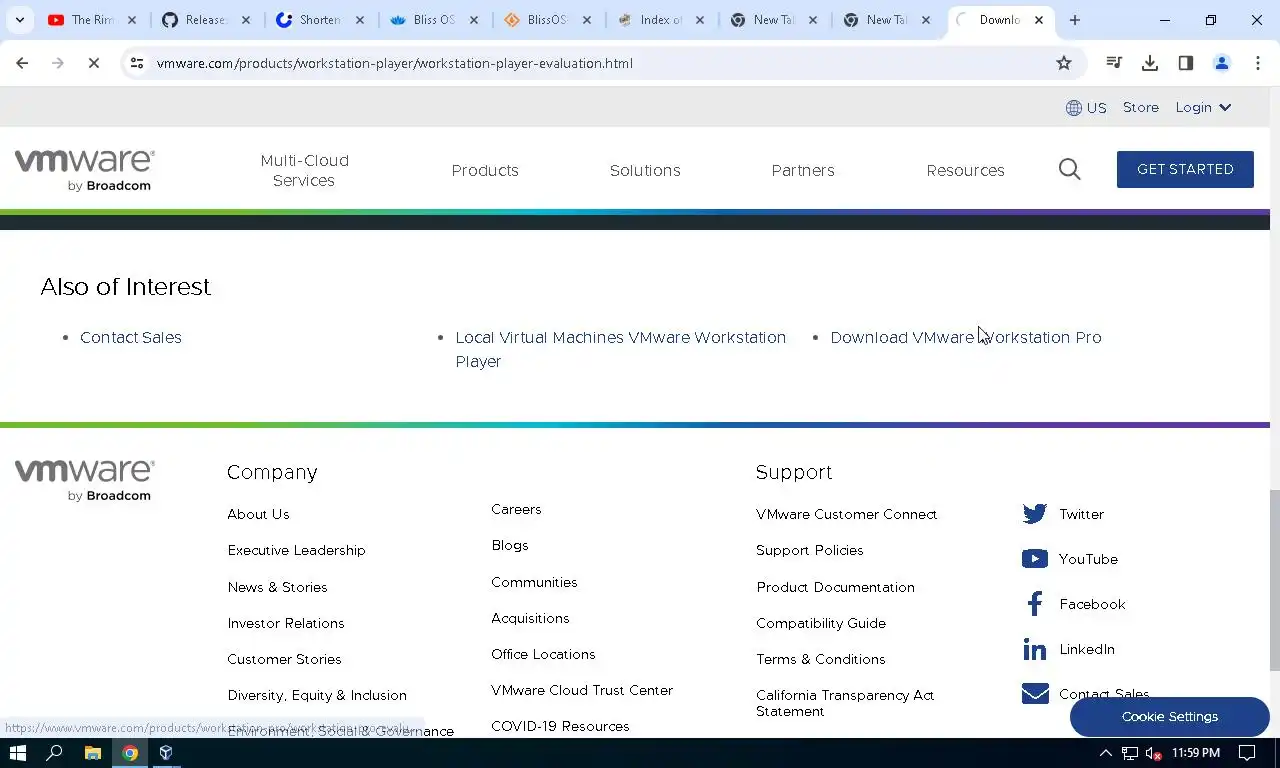Open About Us footer link
The image size is (1280, 768).
click(x=258, y=514)
